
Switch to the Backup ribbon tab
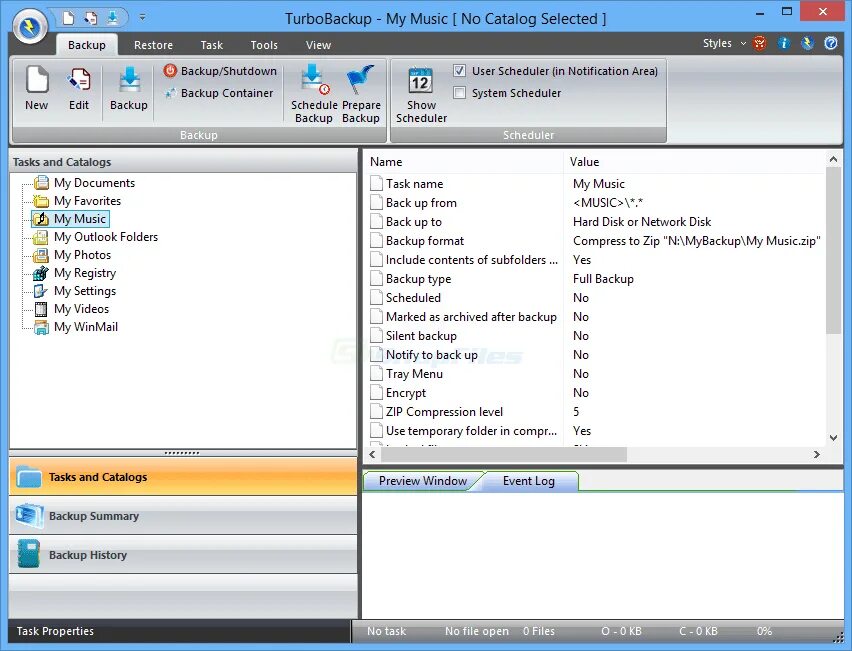click(x=87, y=45)
